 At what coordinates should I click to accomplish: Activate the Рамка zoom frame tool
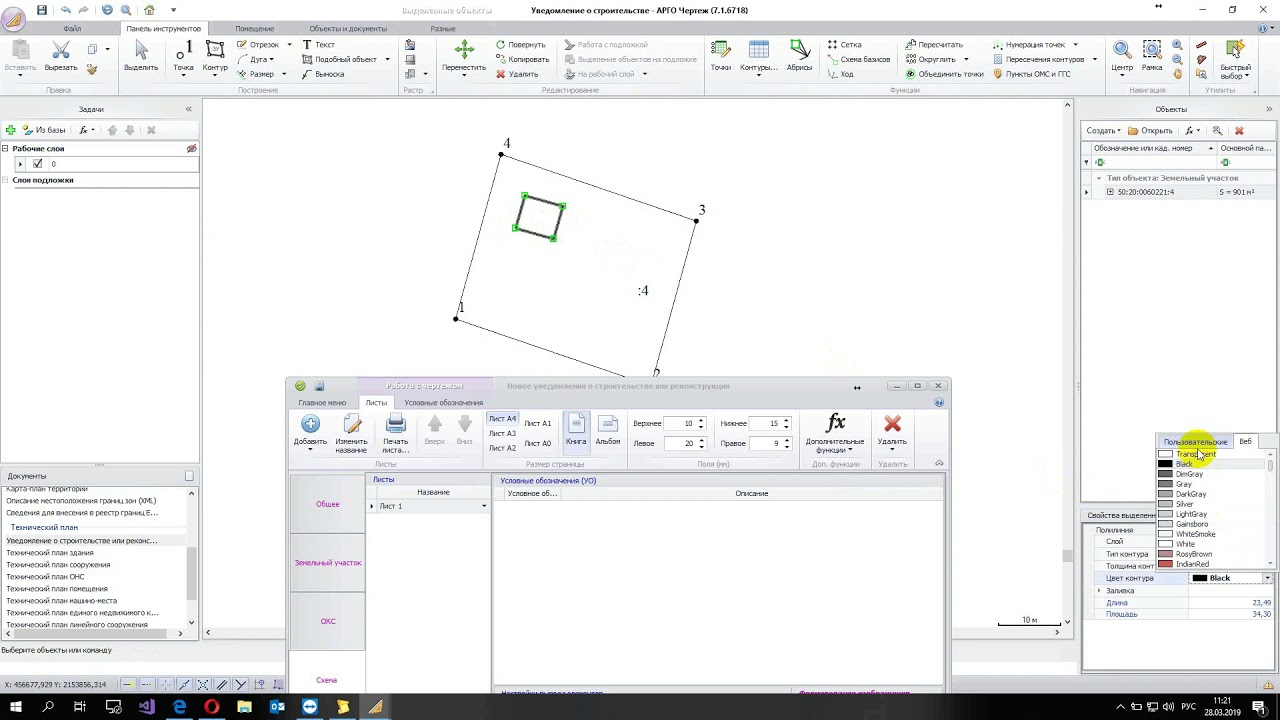1152,56
